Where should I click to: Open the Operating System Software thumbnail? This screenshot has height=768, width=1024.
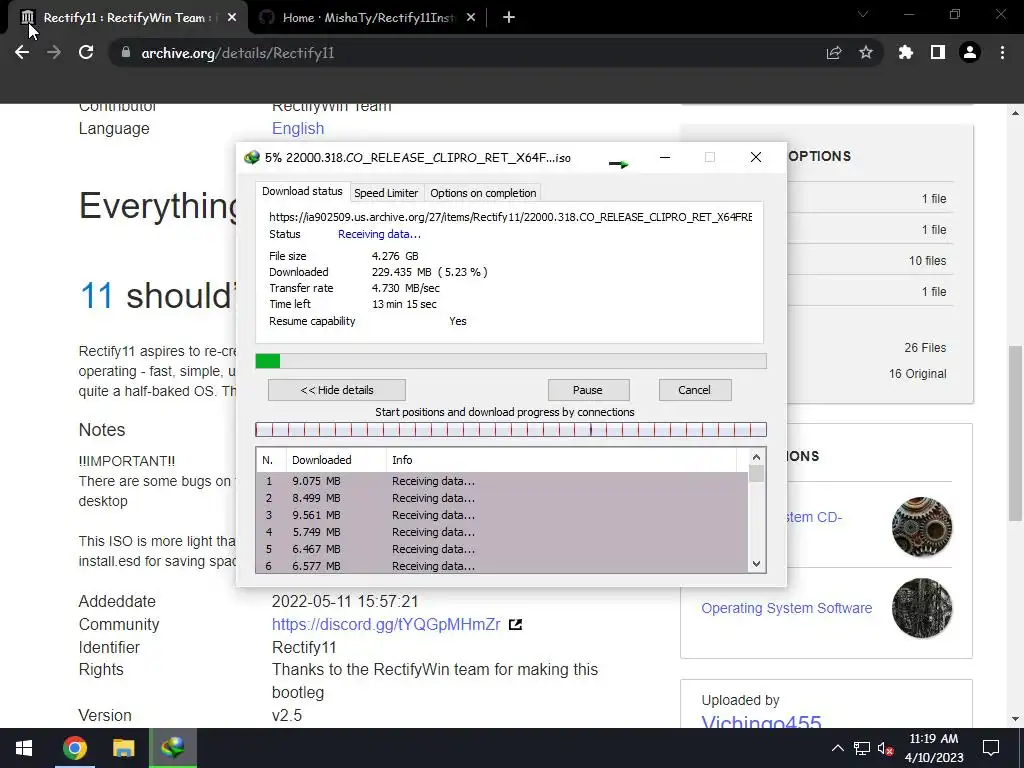921,608
